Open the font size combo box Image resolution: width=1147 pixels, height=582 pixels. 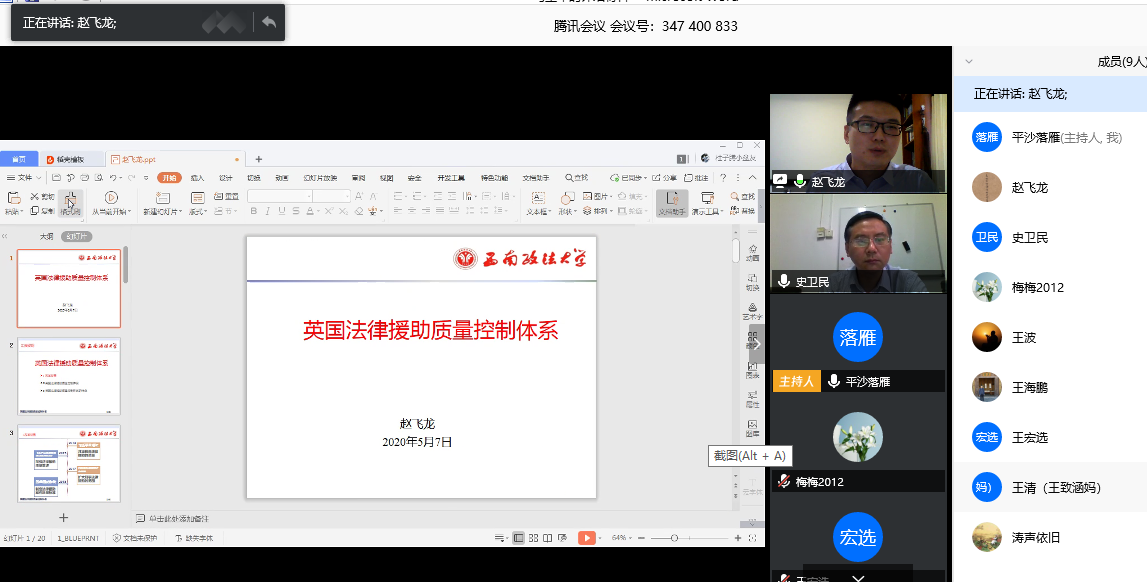tap(331, 196)
